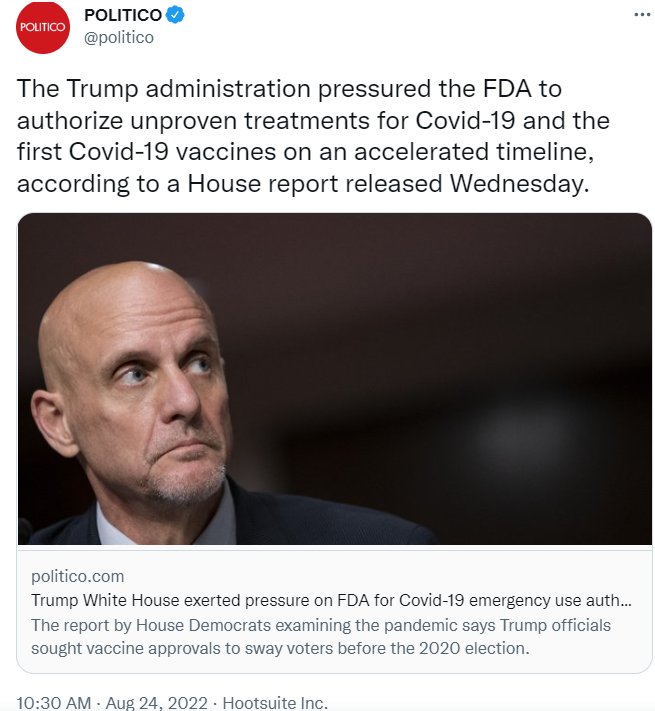Open the POLITICO display name profile link
This screenshot has width=655, height=711.
(122, 17)
